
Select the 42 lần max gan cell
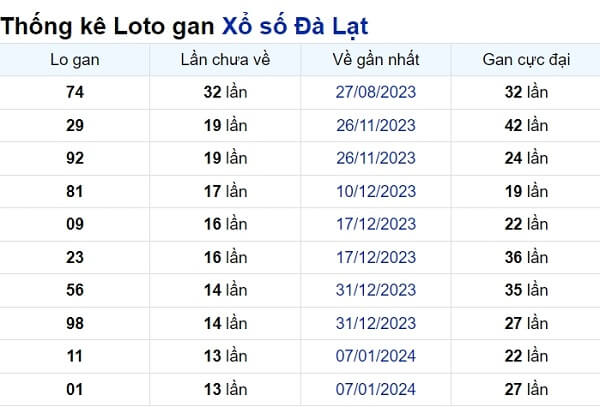point(526,125)
